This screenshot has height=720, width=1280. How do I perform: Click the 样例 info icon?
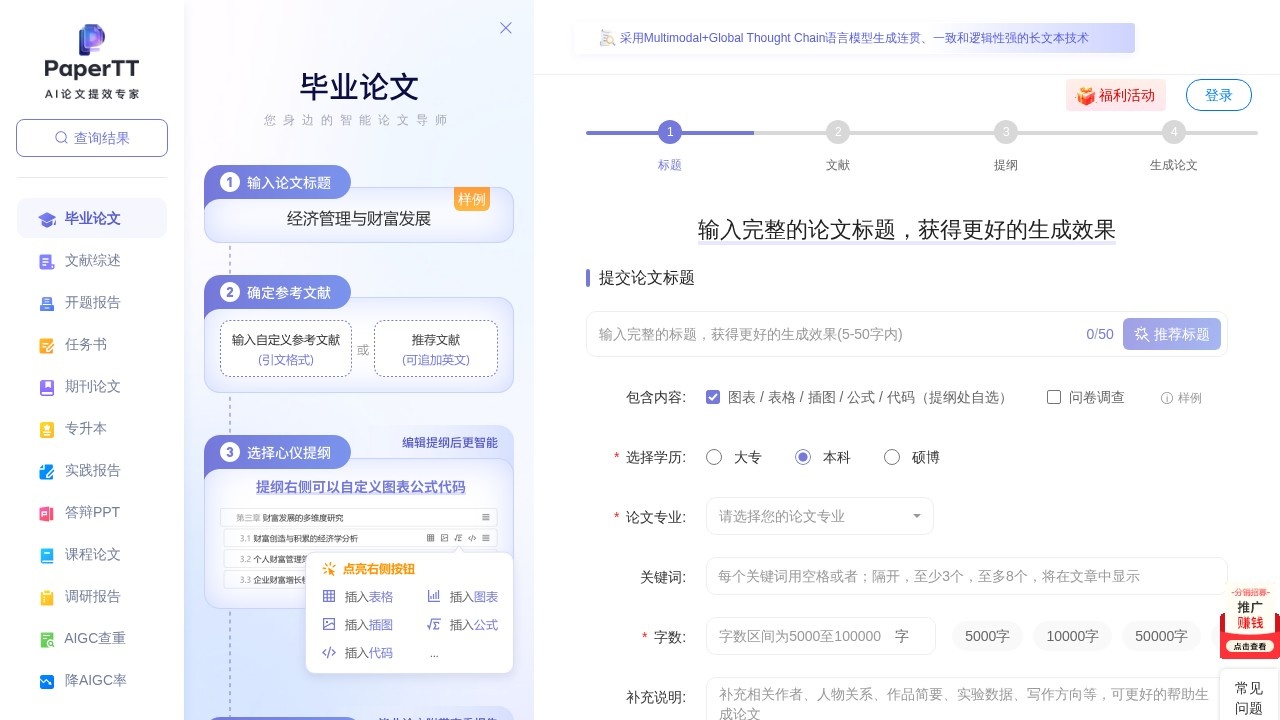click(x=1166, y=398)
